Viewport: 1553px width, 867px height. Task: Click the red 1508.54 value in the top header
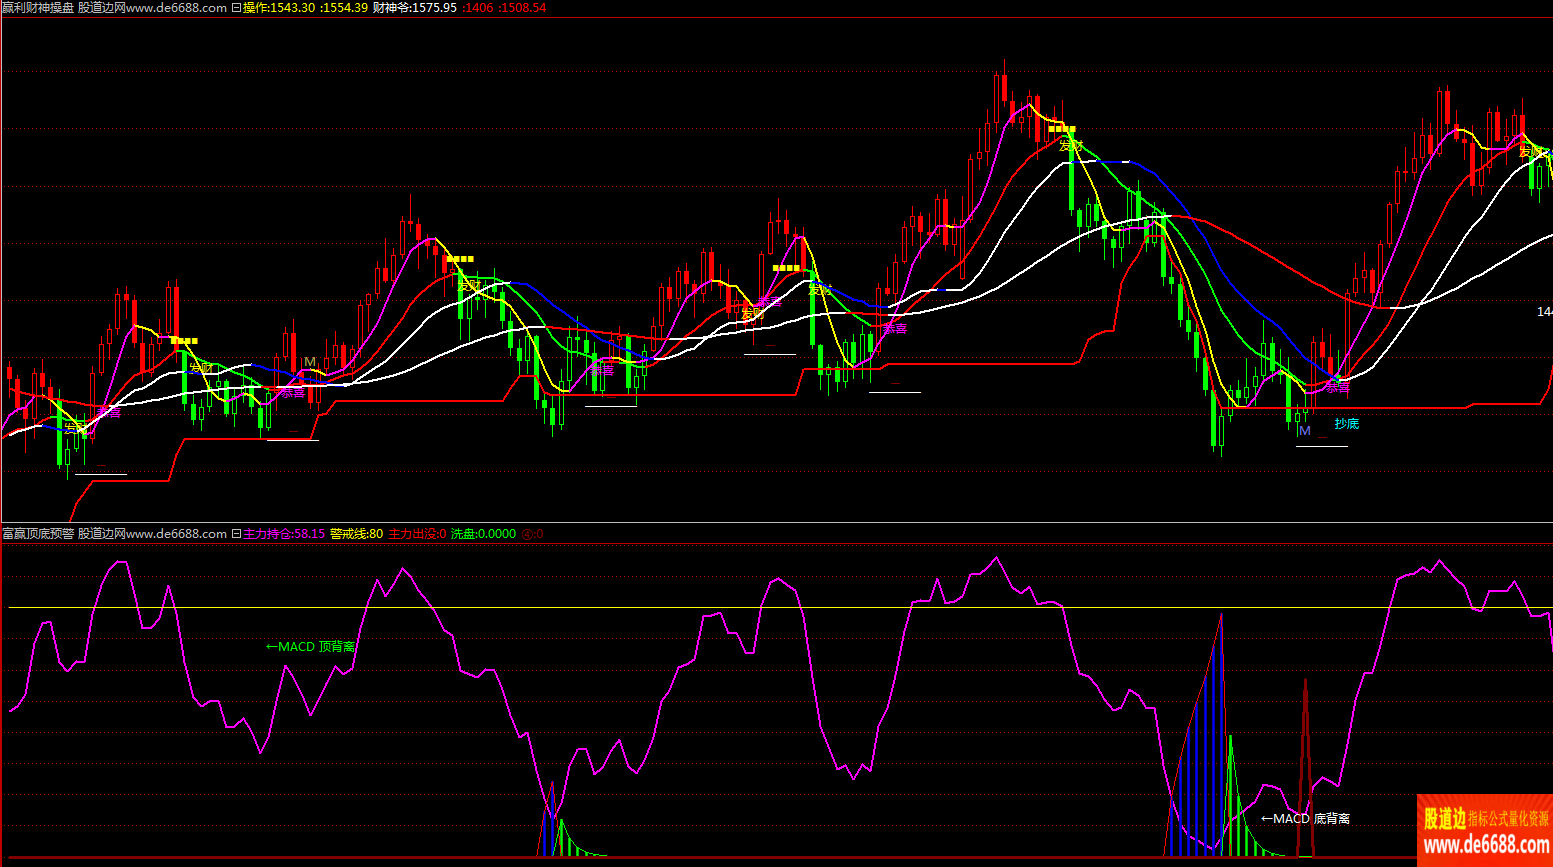pos(524,7)
